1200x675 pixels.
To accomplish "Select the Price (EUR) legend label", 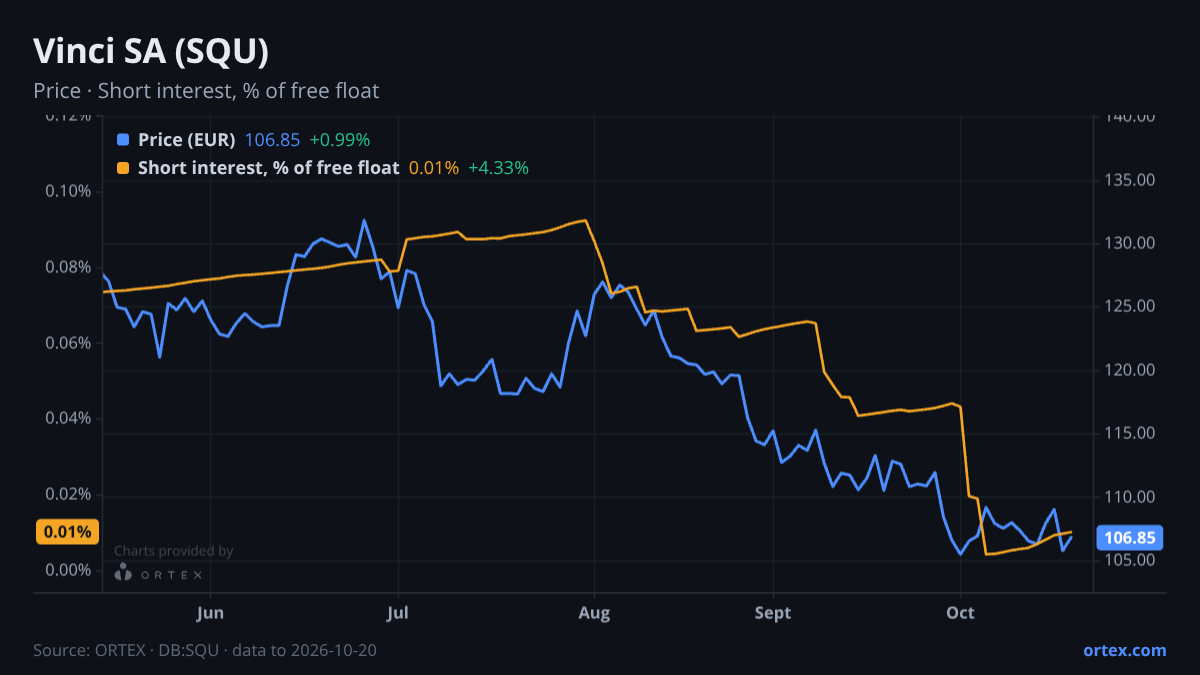I will tap(187, 140).
